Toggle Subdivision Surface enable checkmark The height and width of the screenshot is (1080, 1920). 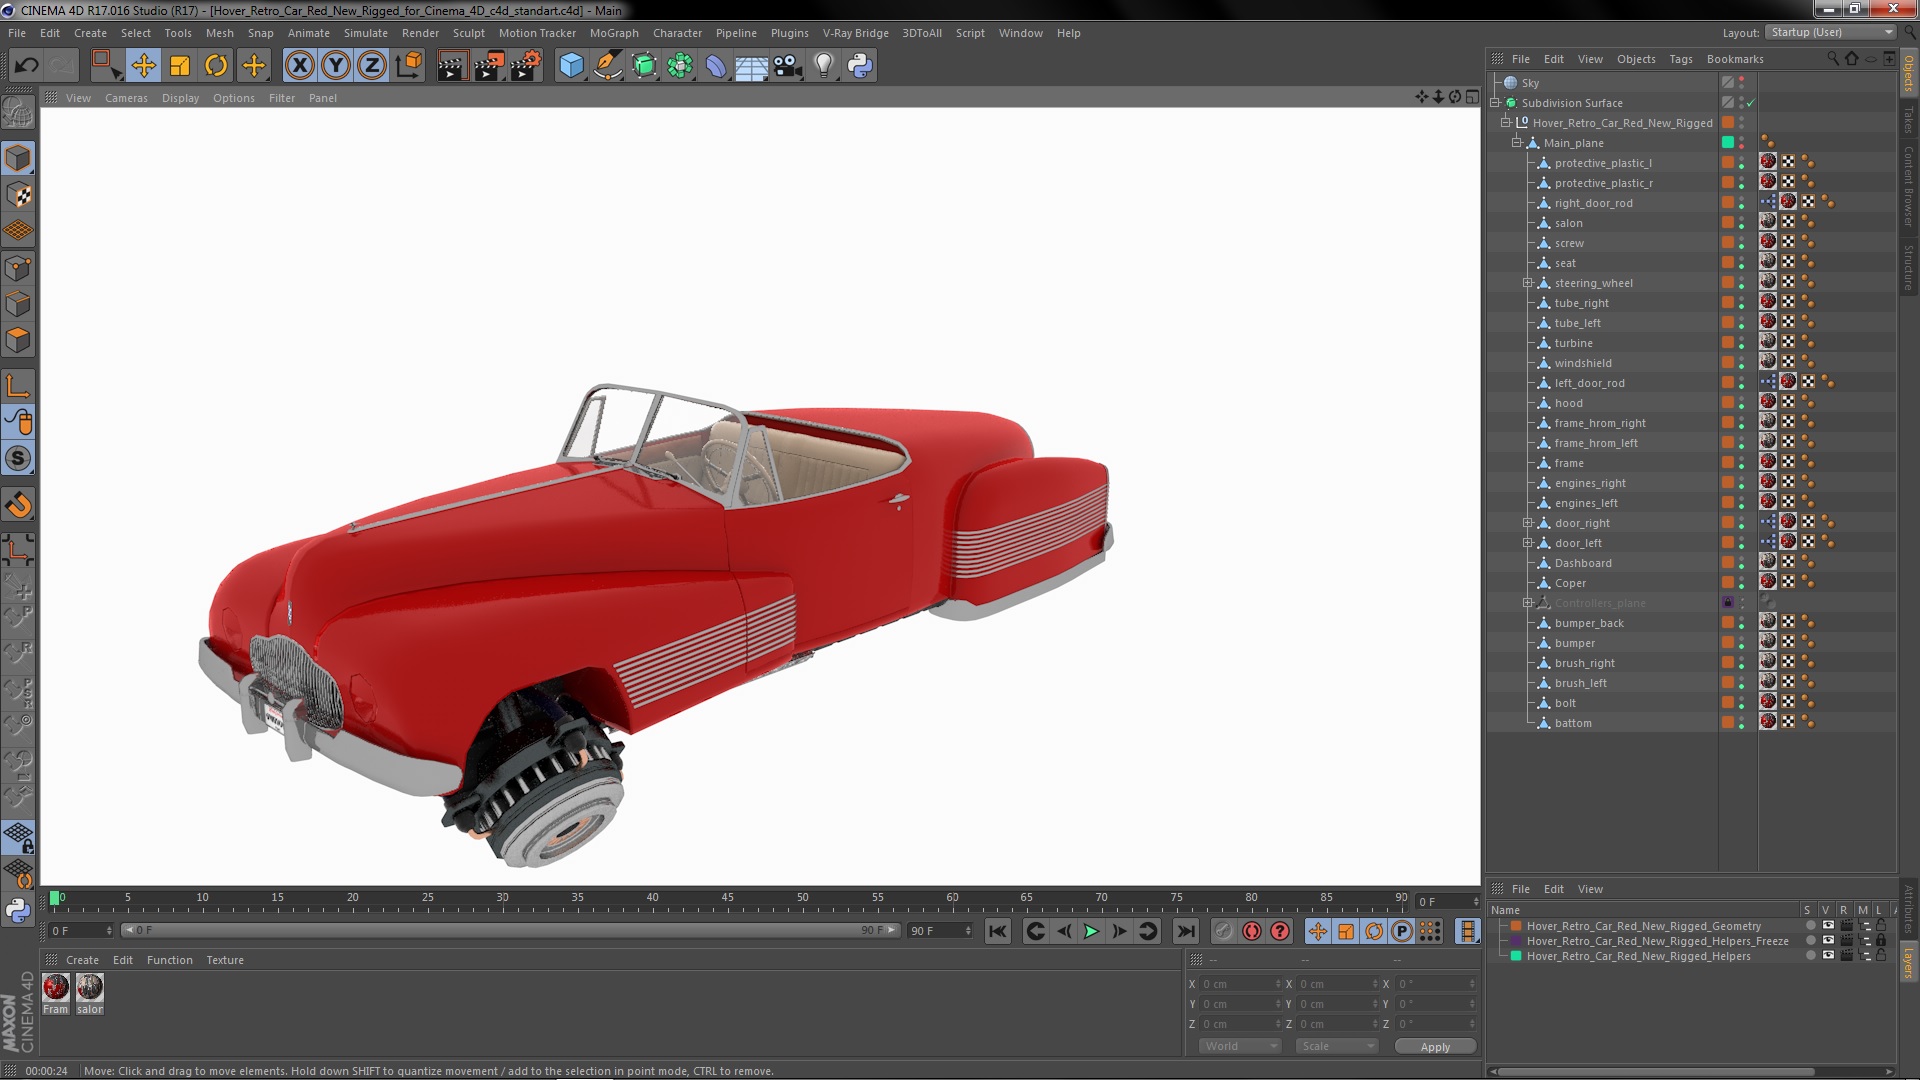tap(1751, 103)
